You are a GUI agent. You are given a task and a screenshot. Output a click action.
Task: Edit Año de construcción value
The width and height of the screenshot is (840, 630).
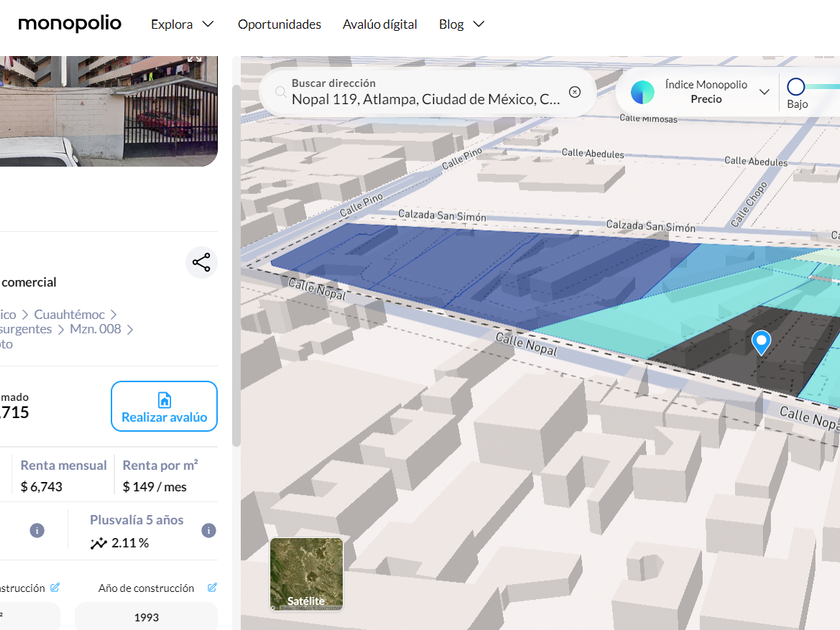212,588
